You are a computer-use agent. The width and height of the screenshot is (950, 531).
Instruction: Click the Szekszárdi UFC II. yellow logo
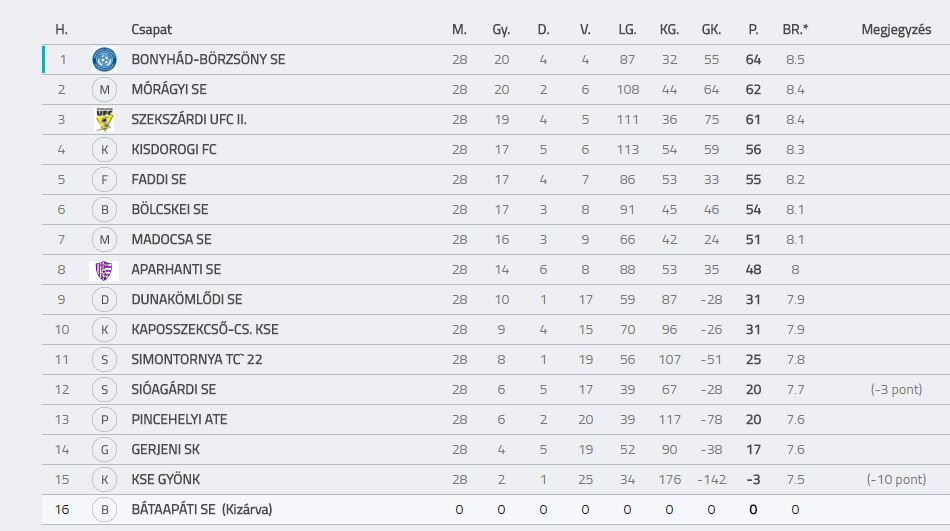(104, 119)
